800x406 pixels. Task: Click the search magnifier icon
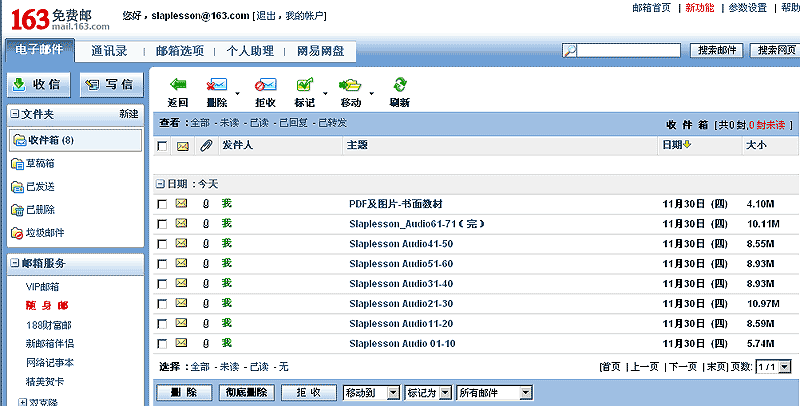point(569,50)
